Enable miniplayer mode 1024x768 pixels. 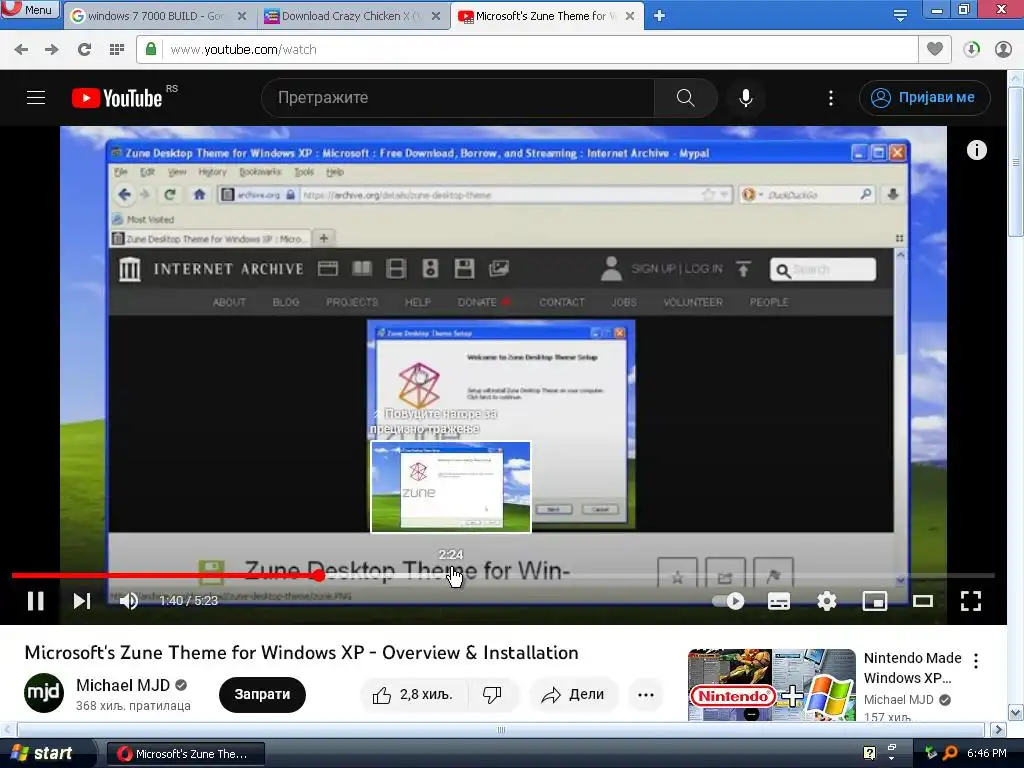(874, 601)
